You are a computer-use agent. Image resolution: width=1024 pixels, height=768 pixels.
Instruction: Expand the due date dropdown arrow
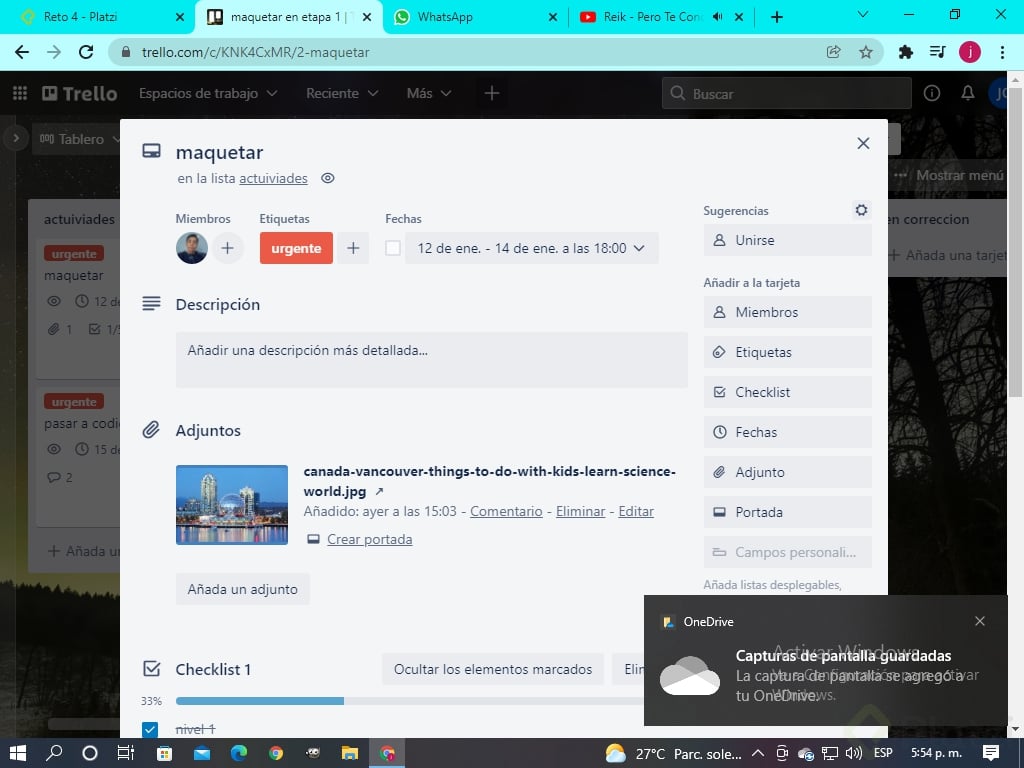click(642, 248)
